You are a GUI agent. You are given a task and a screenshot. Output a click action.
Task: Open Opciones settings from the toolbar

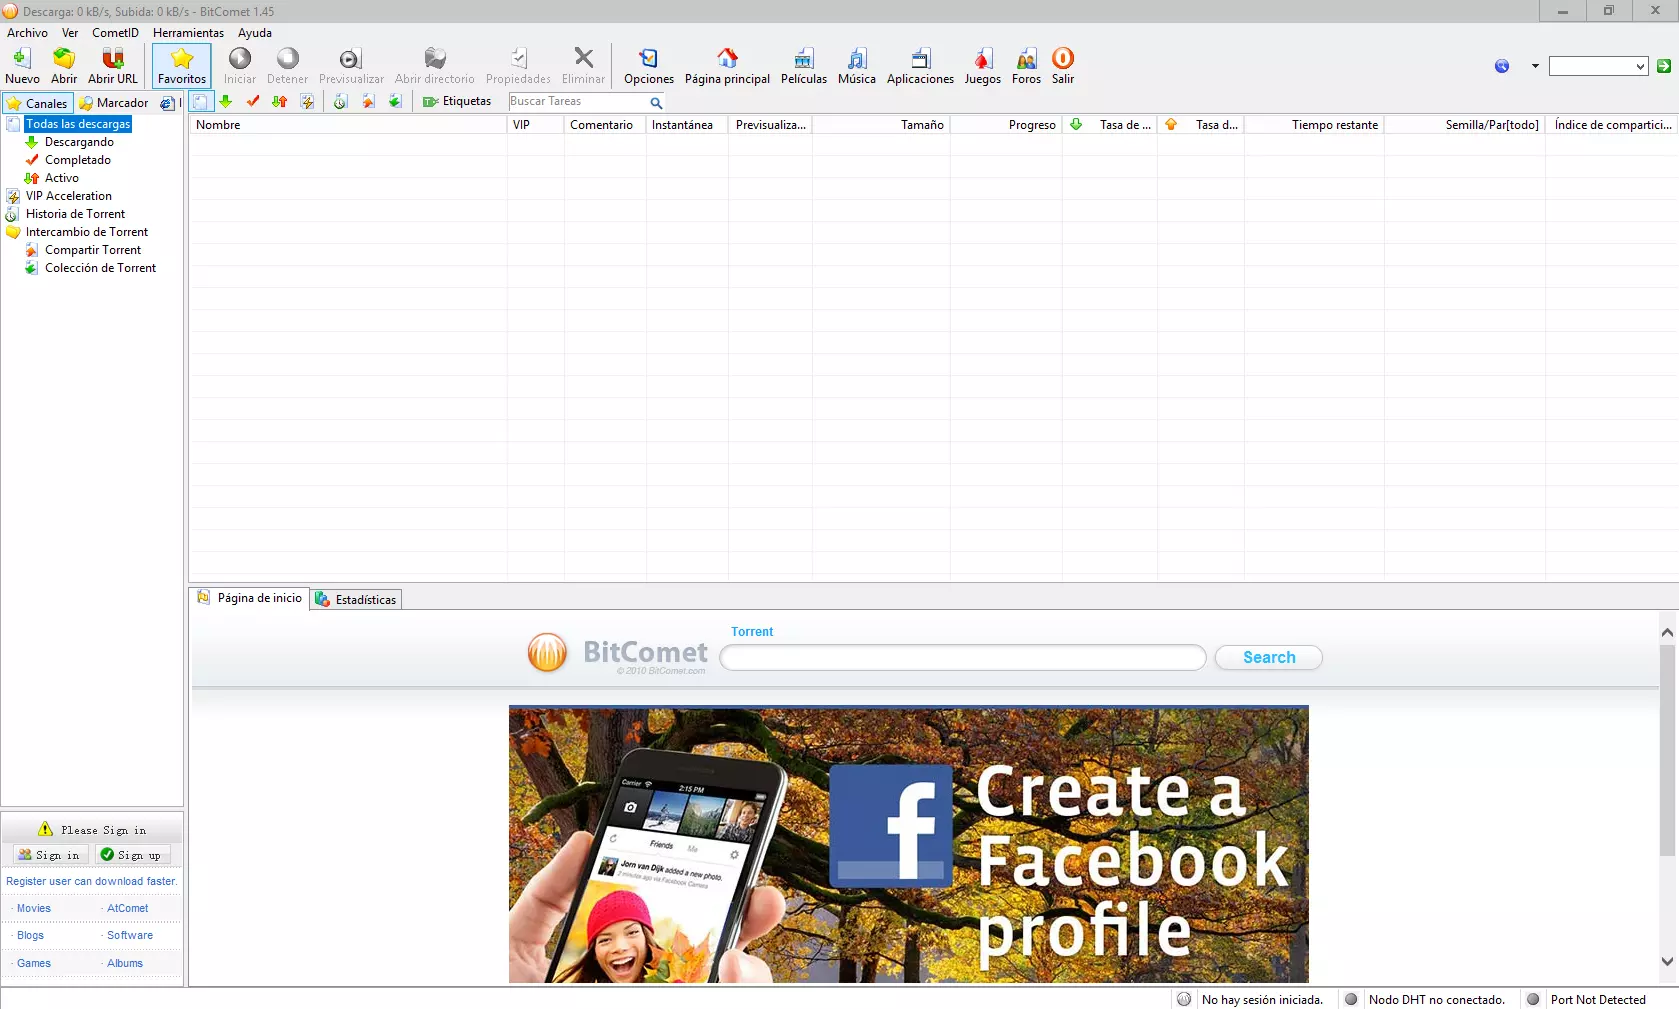(648, 66)
